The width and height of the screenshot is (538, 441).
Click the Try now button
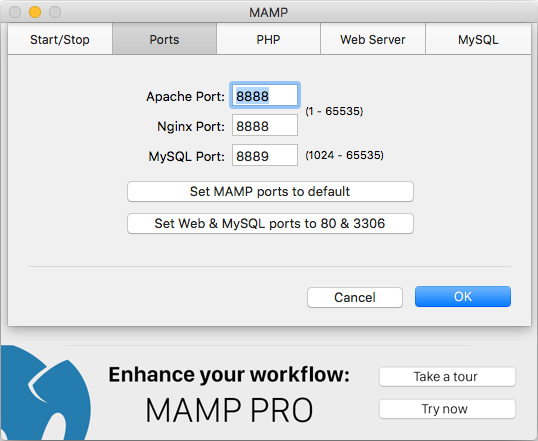pyautogui.click(x=447, y=409)
